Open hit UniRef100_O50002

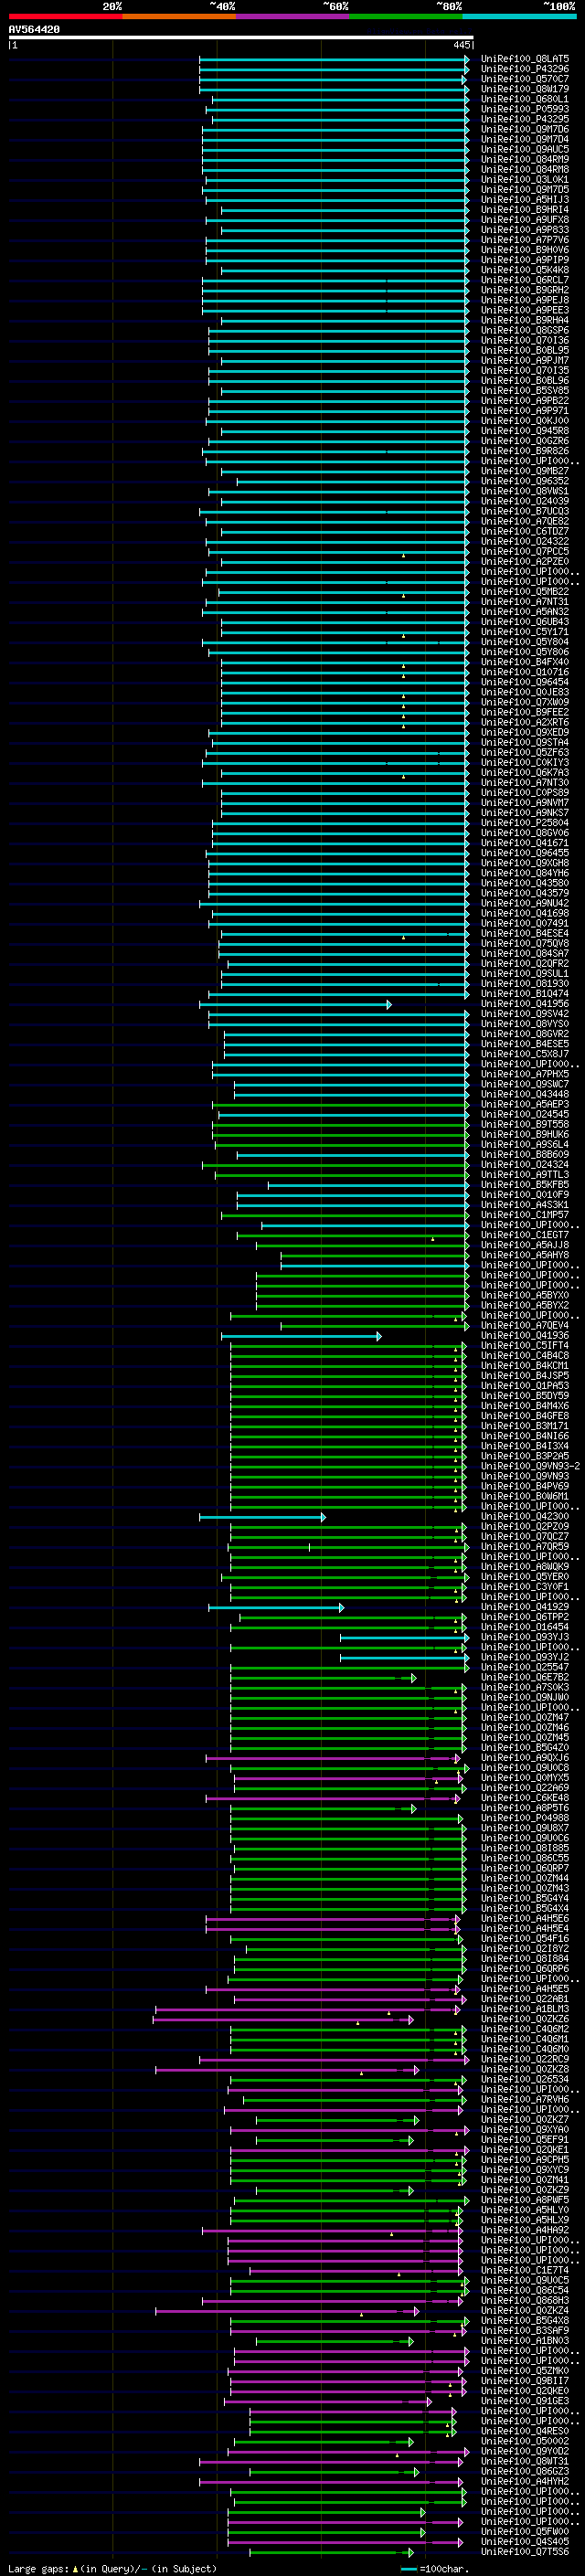[x=525, y=2440]
